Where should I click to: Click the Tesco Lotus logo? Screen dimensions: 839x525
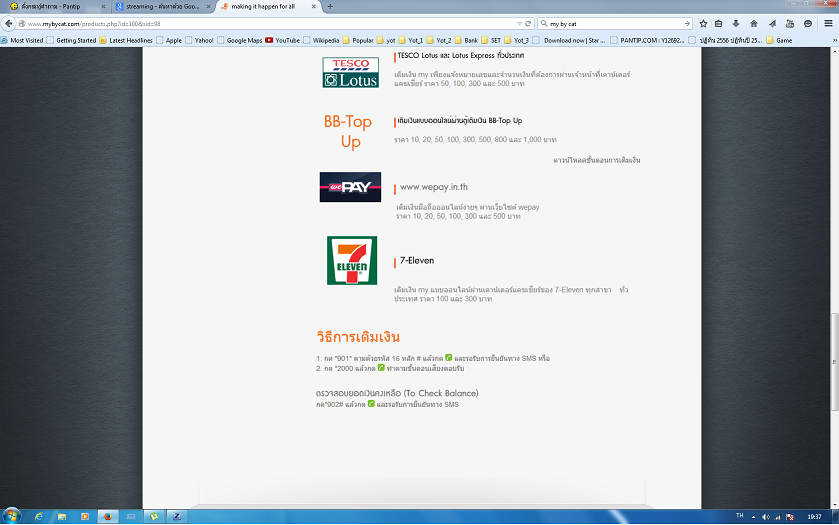(x=350, y=72)
